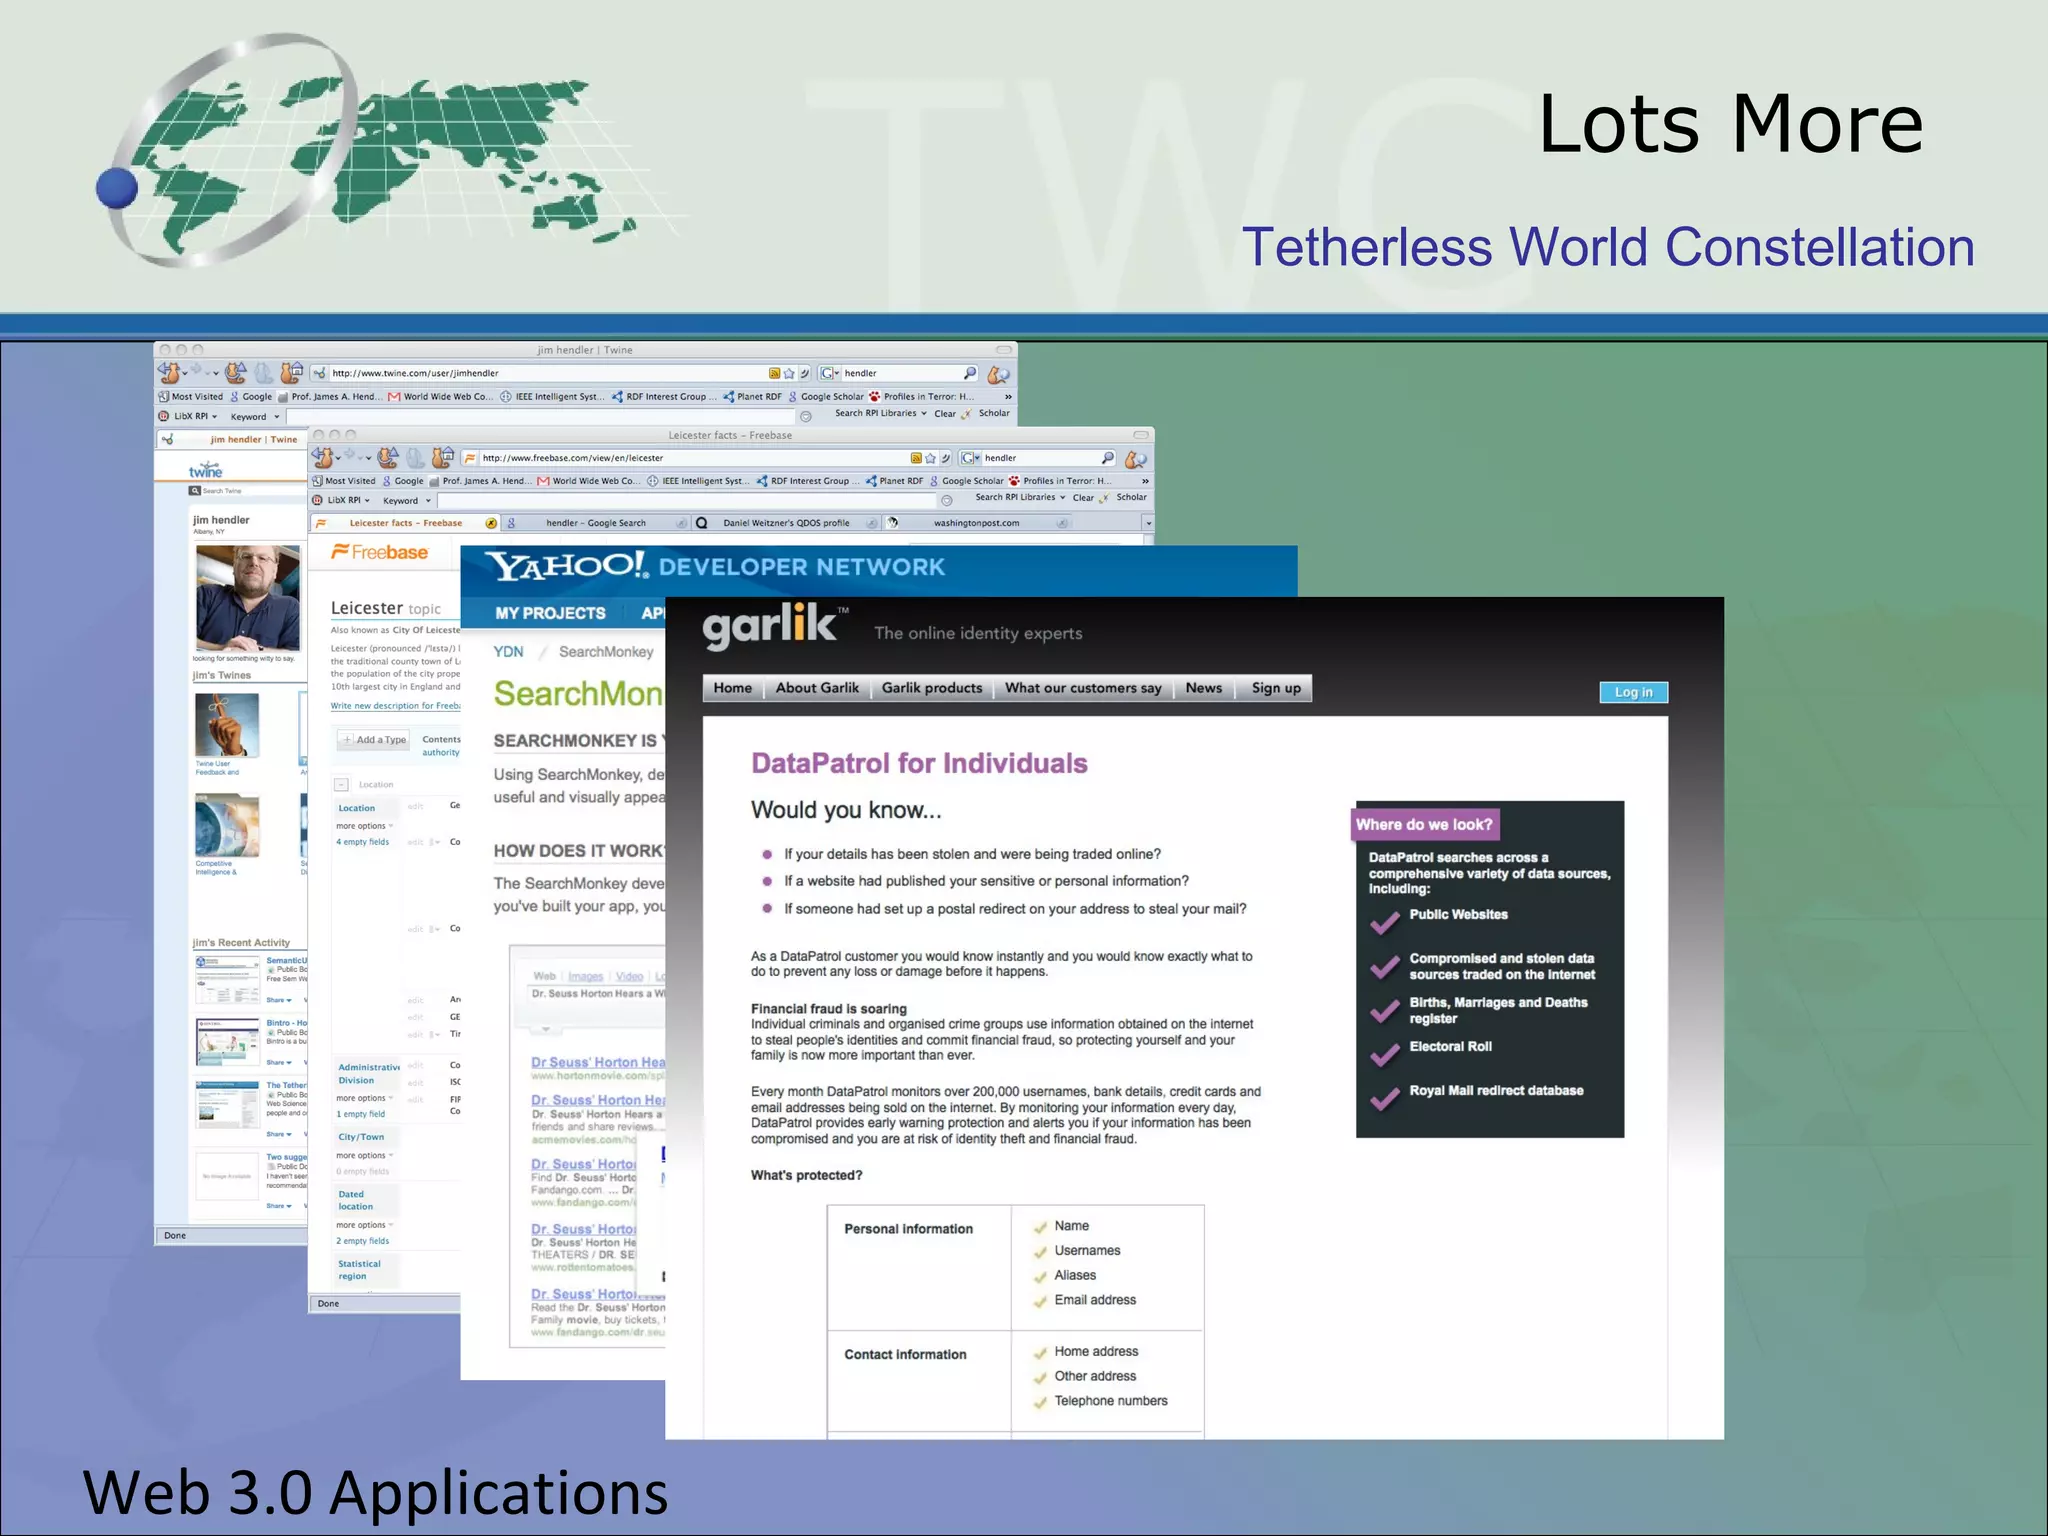Open the News item in garlik navigation

[x=1204, y=688]
